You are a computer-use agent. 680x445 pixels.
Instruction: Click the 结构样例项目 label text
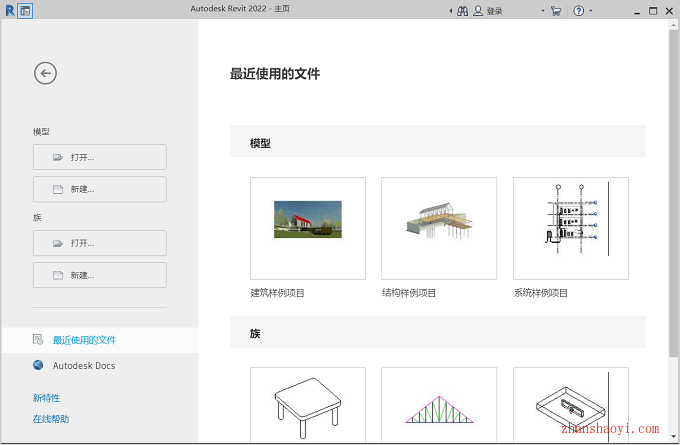[x=409, y=293]
